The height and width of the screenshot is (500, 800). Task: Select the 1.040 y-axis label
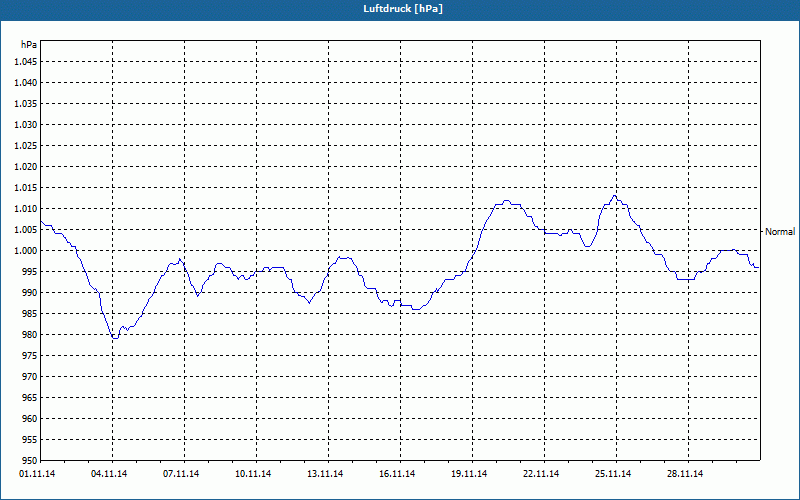26,83
